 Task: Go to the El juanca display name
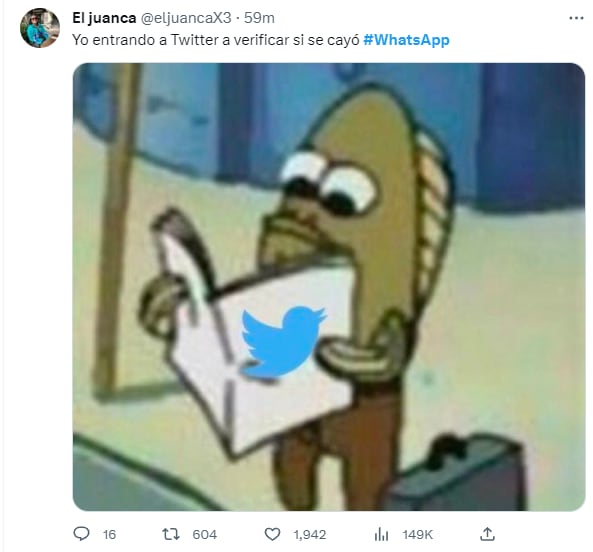[x=104, y=18]
